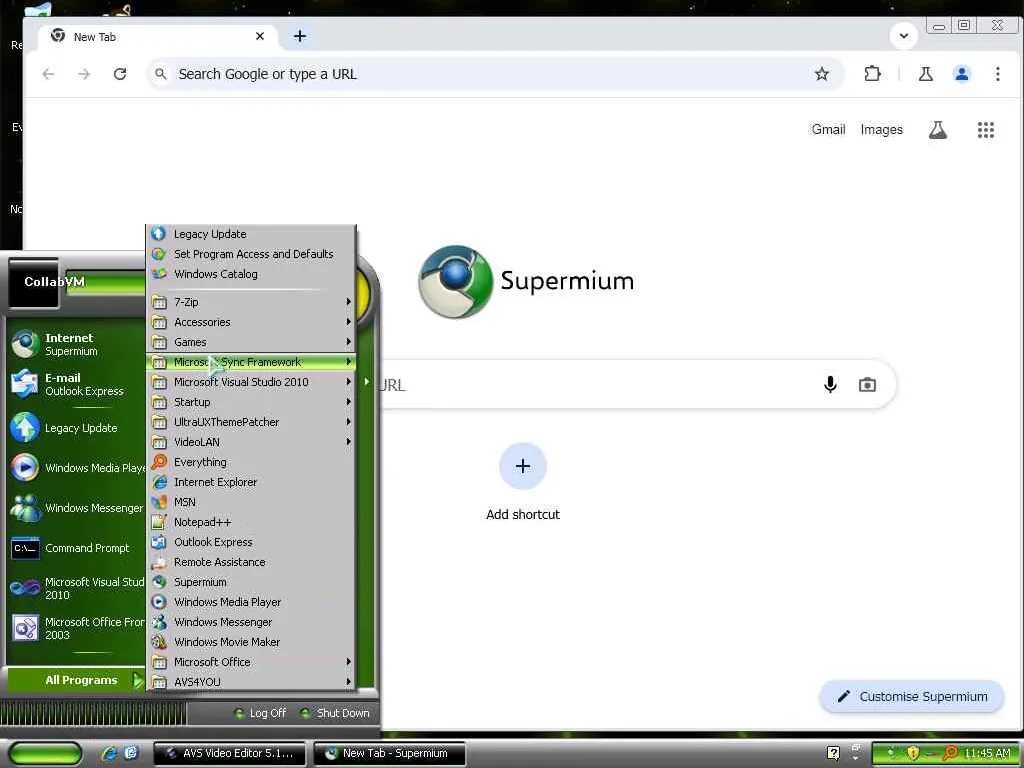Open the Images link
Screen dimensions: 1024x768
point(881,129)
